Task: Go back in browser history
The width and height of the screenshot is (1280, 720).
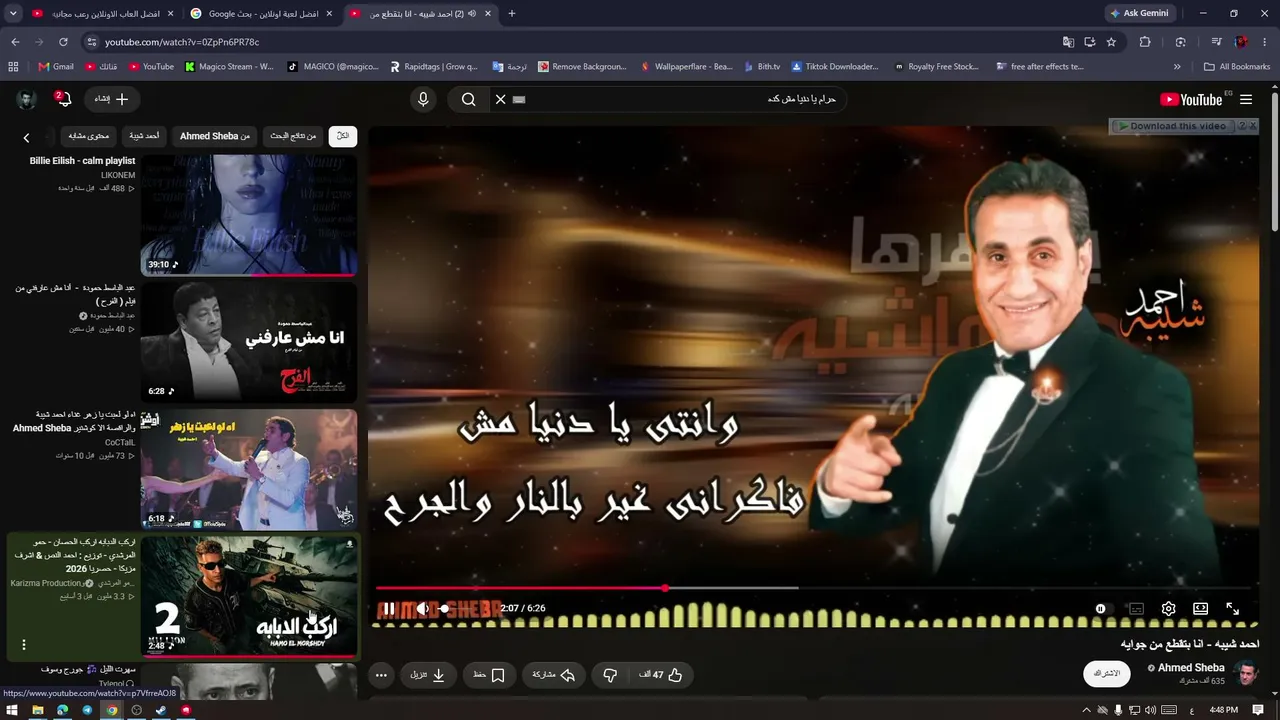Action: click(15, 42)
